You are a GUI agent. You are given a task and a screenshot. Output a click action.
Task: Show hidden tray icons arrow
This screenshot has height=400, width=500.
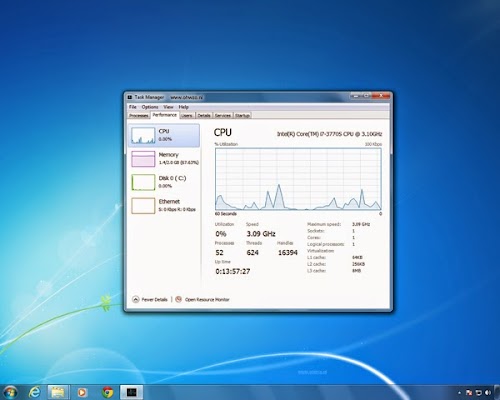click(x=459, y=393)
